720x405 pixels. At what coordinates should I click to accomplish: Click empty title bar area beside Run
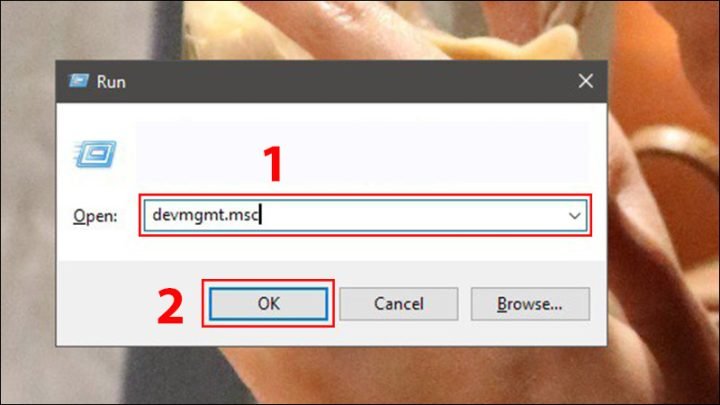(x=344, y=81)
